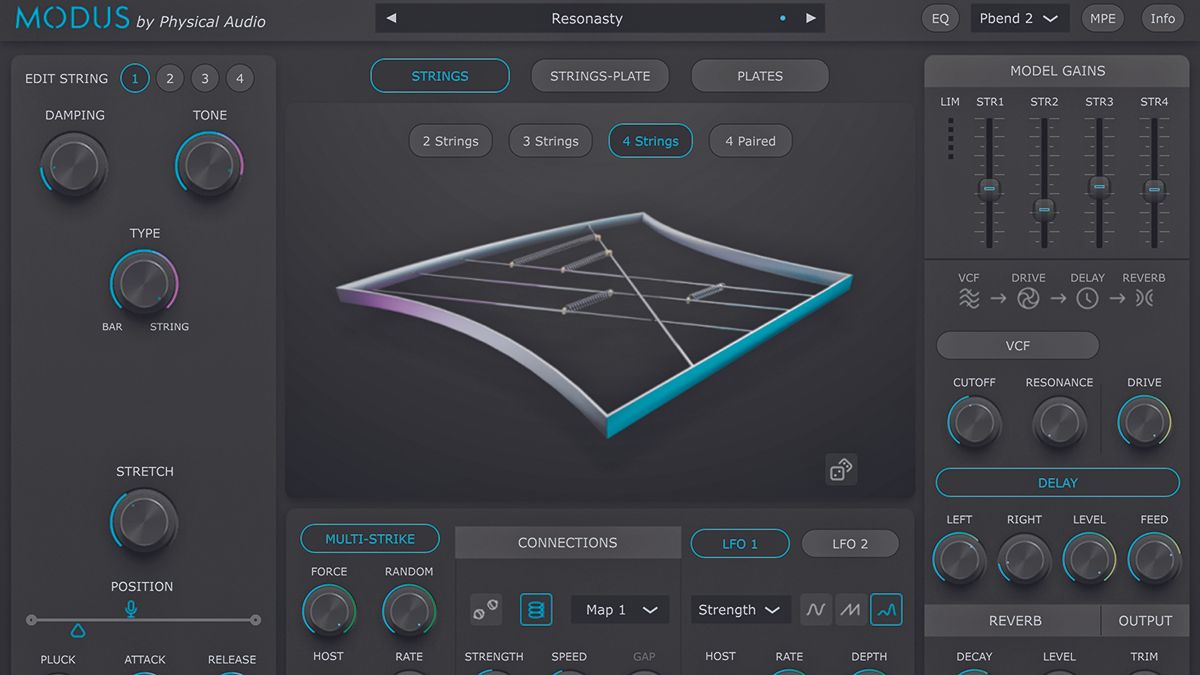Switch to the Plates model tab

point(760,76)
